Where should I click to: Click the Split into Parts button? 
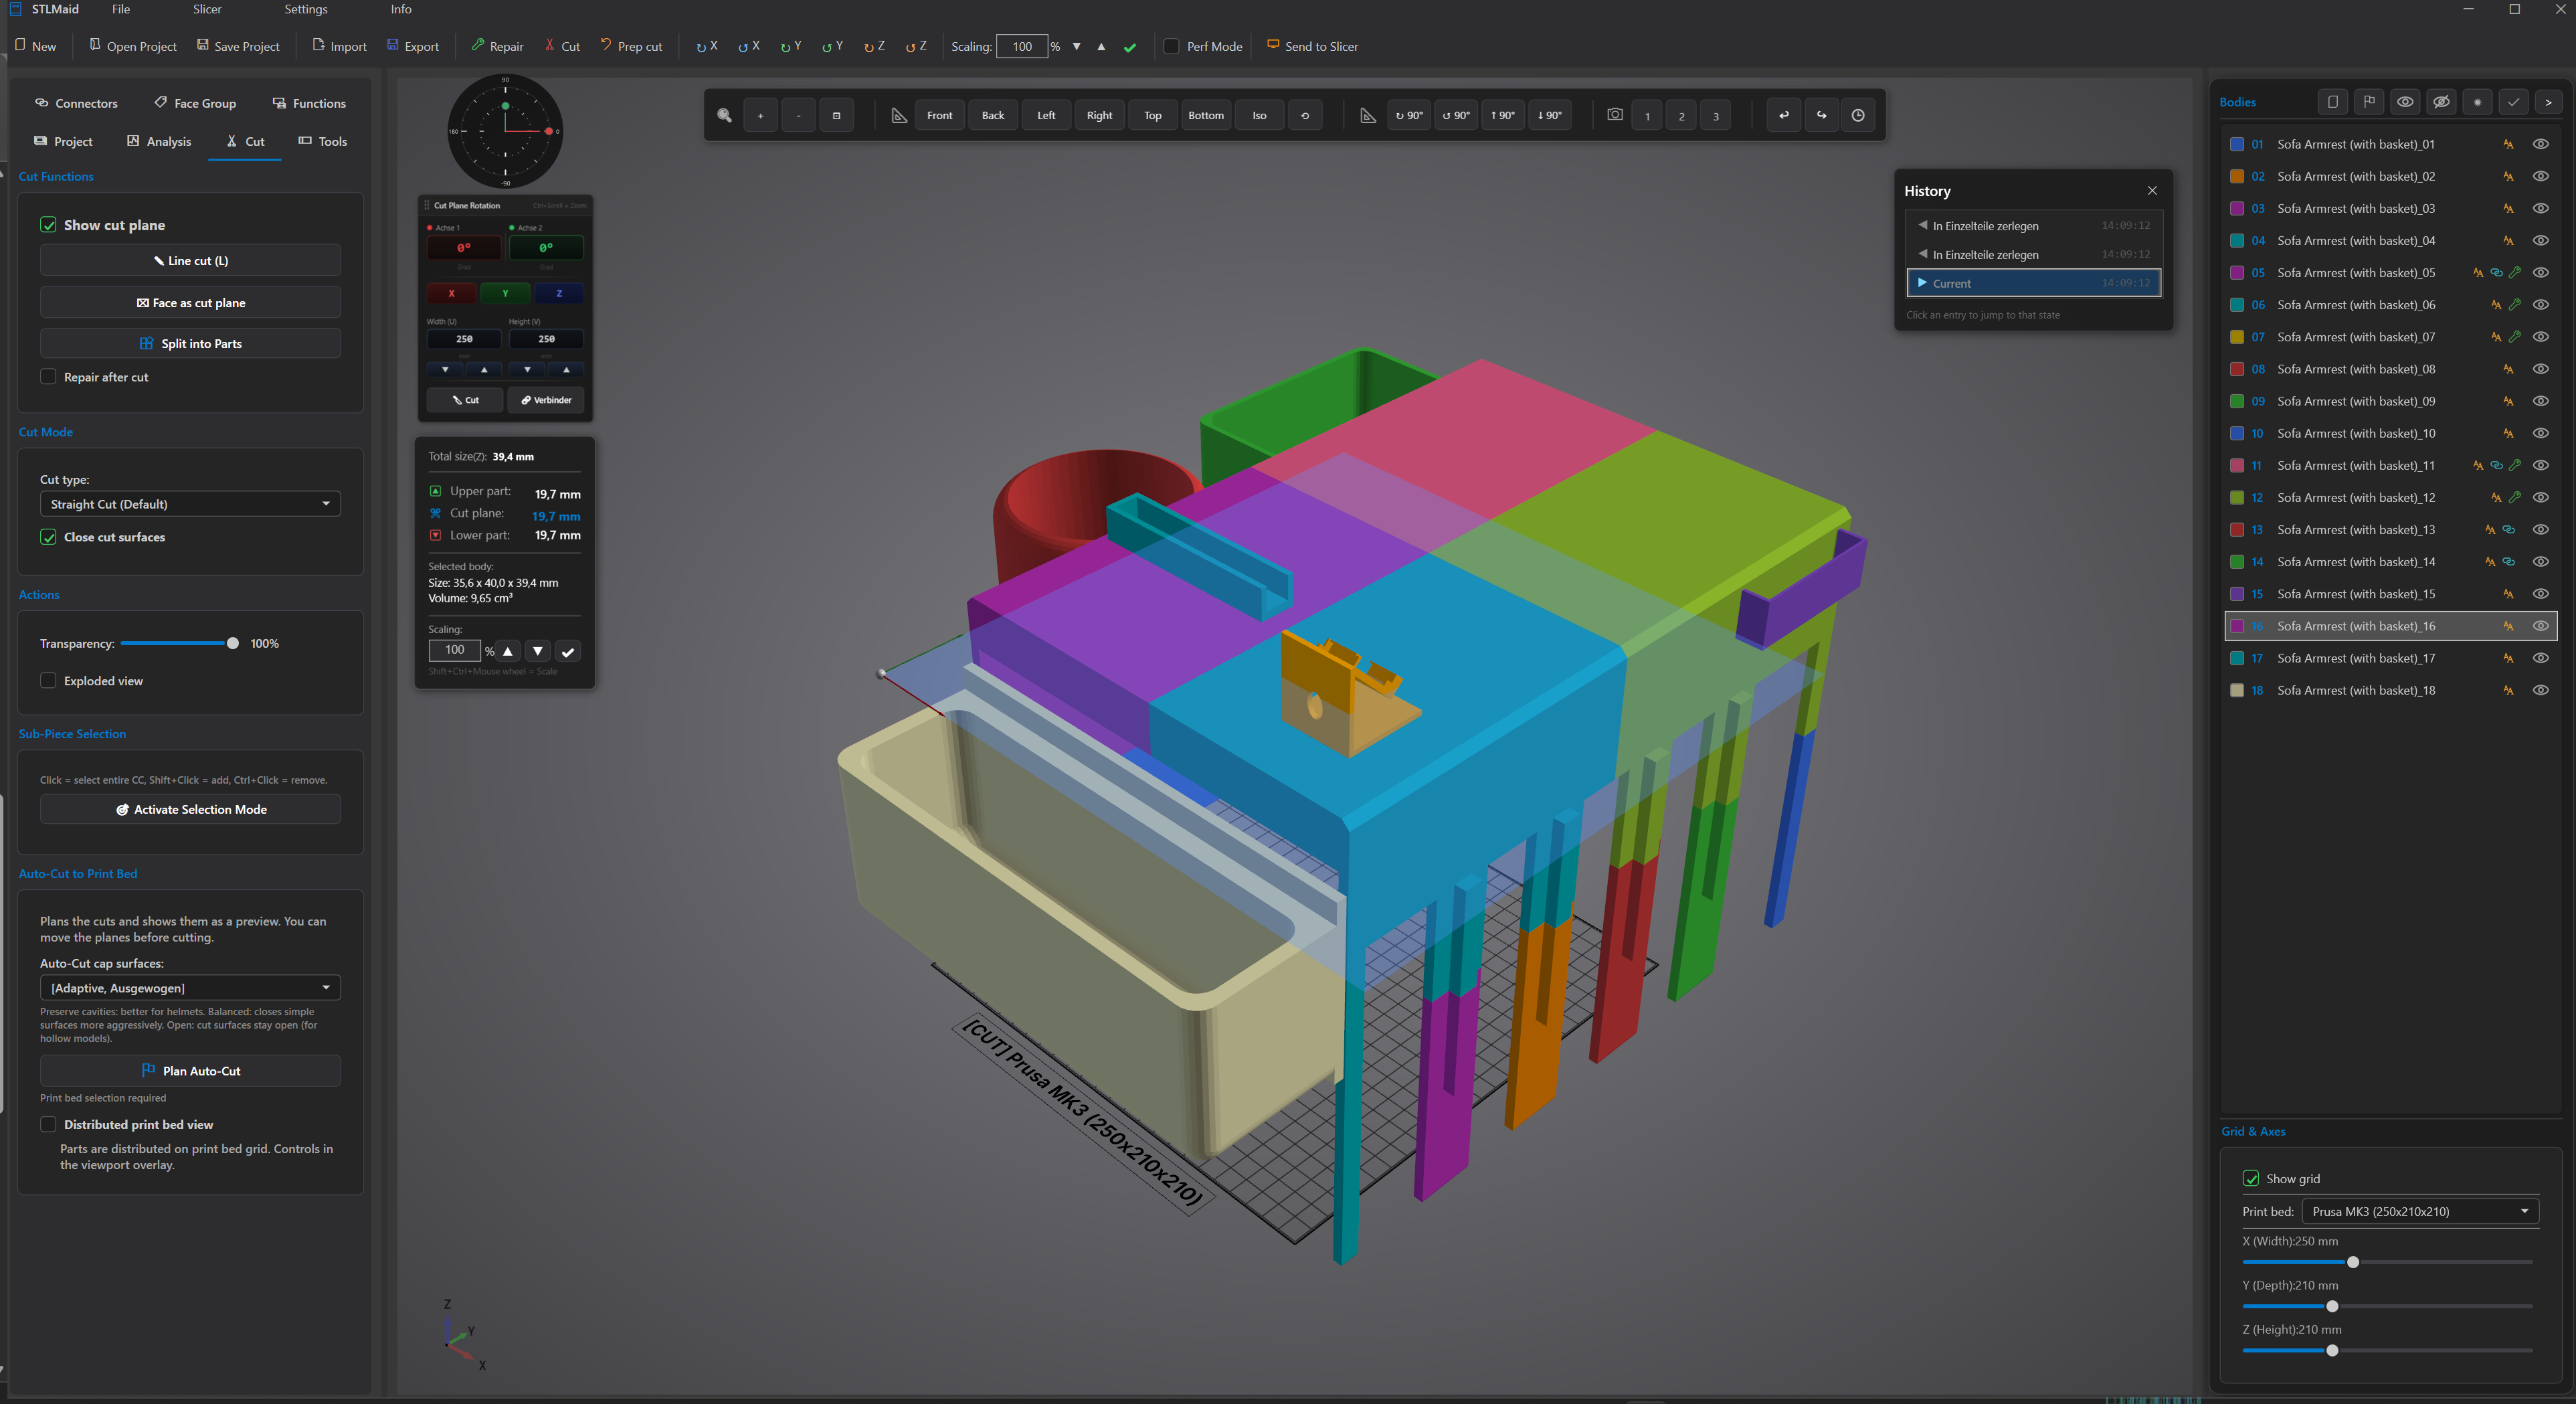click(x=190, y=343)
